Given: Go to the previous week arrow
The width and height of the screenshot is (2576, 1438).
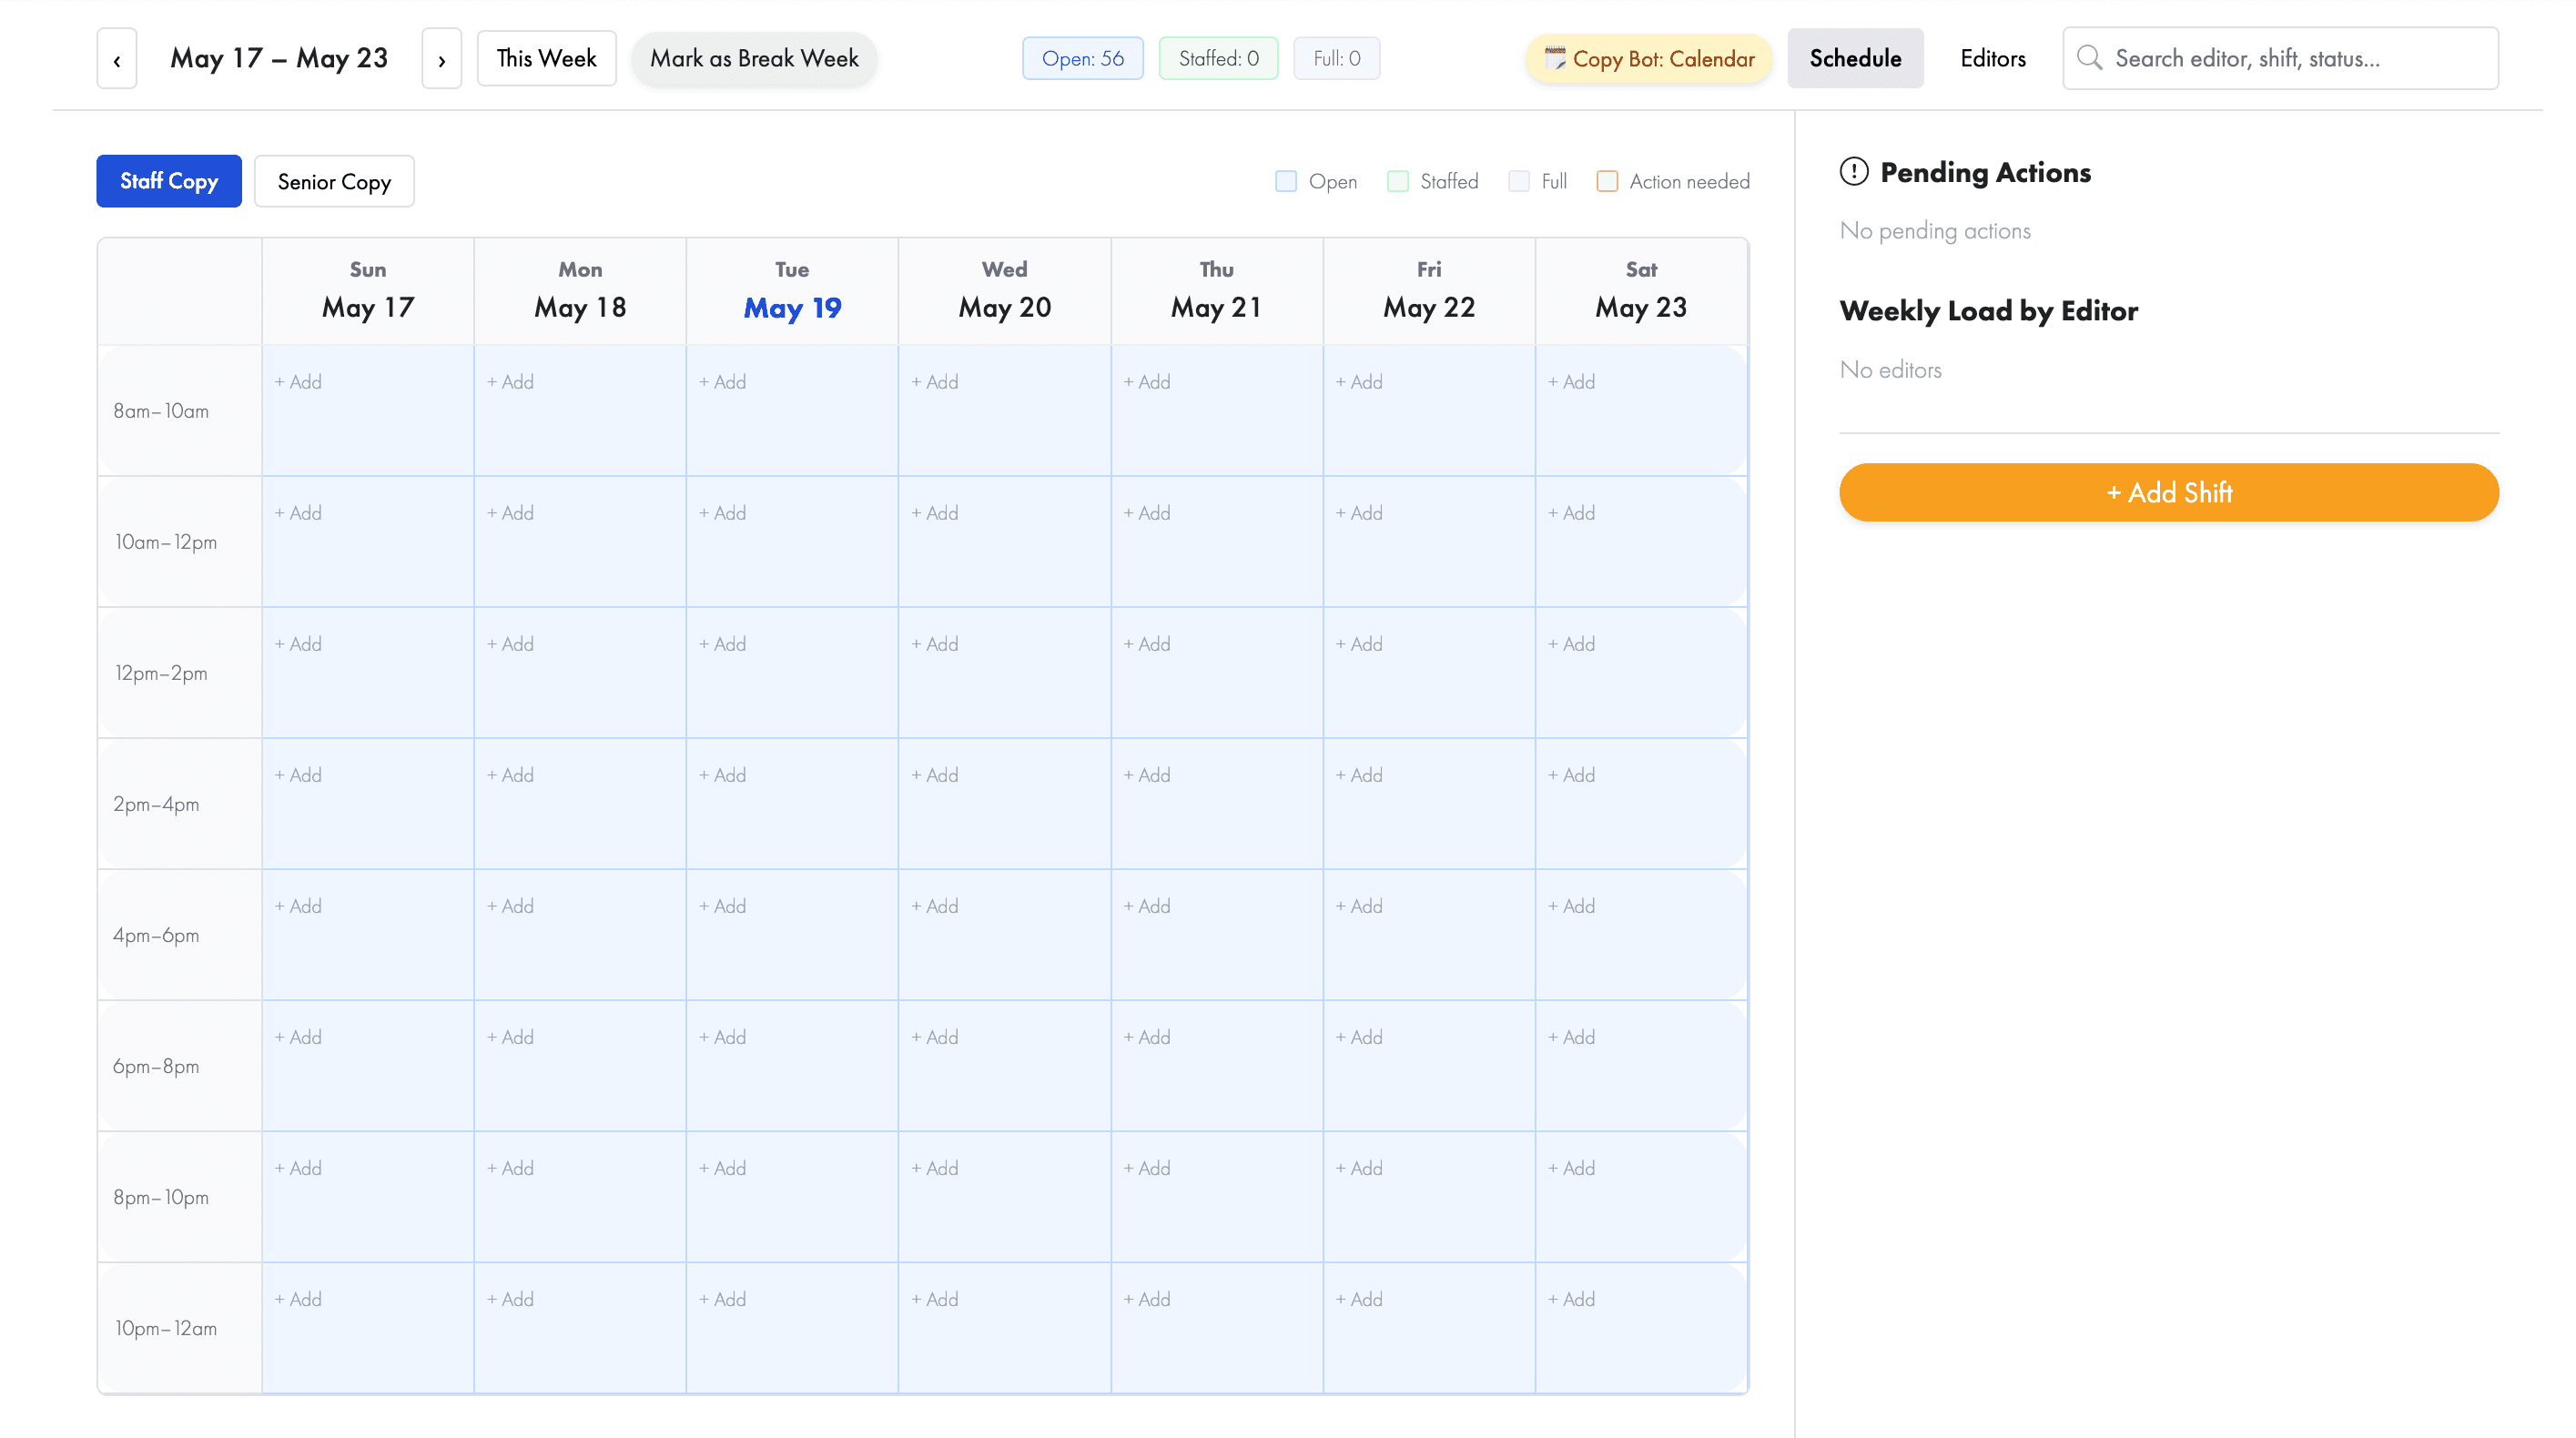Looking at the screenshot, I should point(117,59).
